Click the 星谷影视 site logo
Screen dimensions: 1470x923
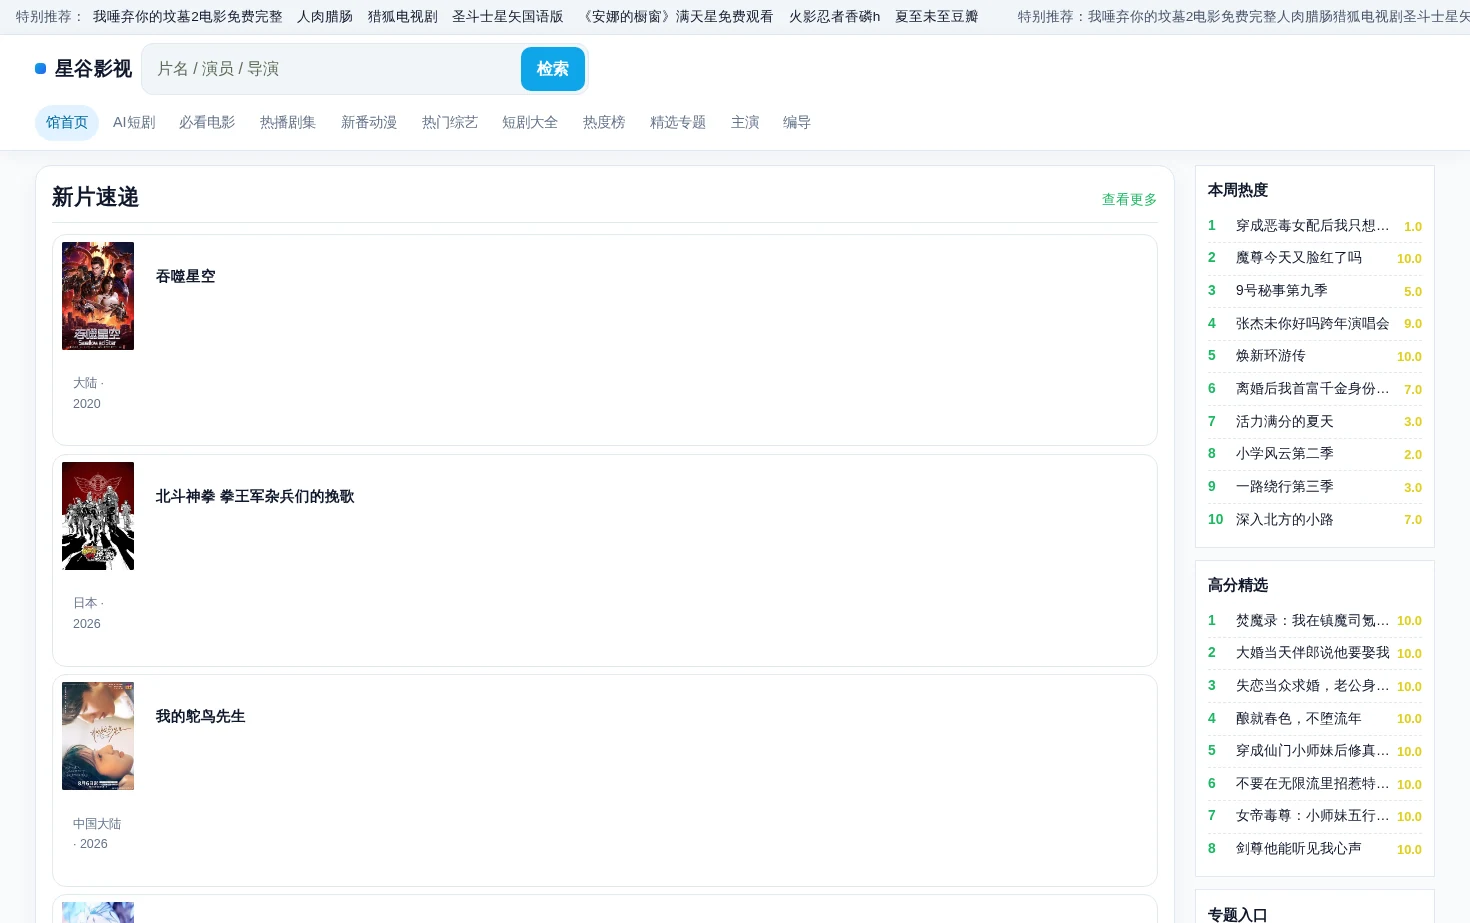pos(84,69)
